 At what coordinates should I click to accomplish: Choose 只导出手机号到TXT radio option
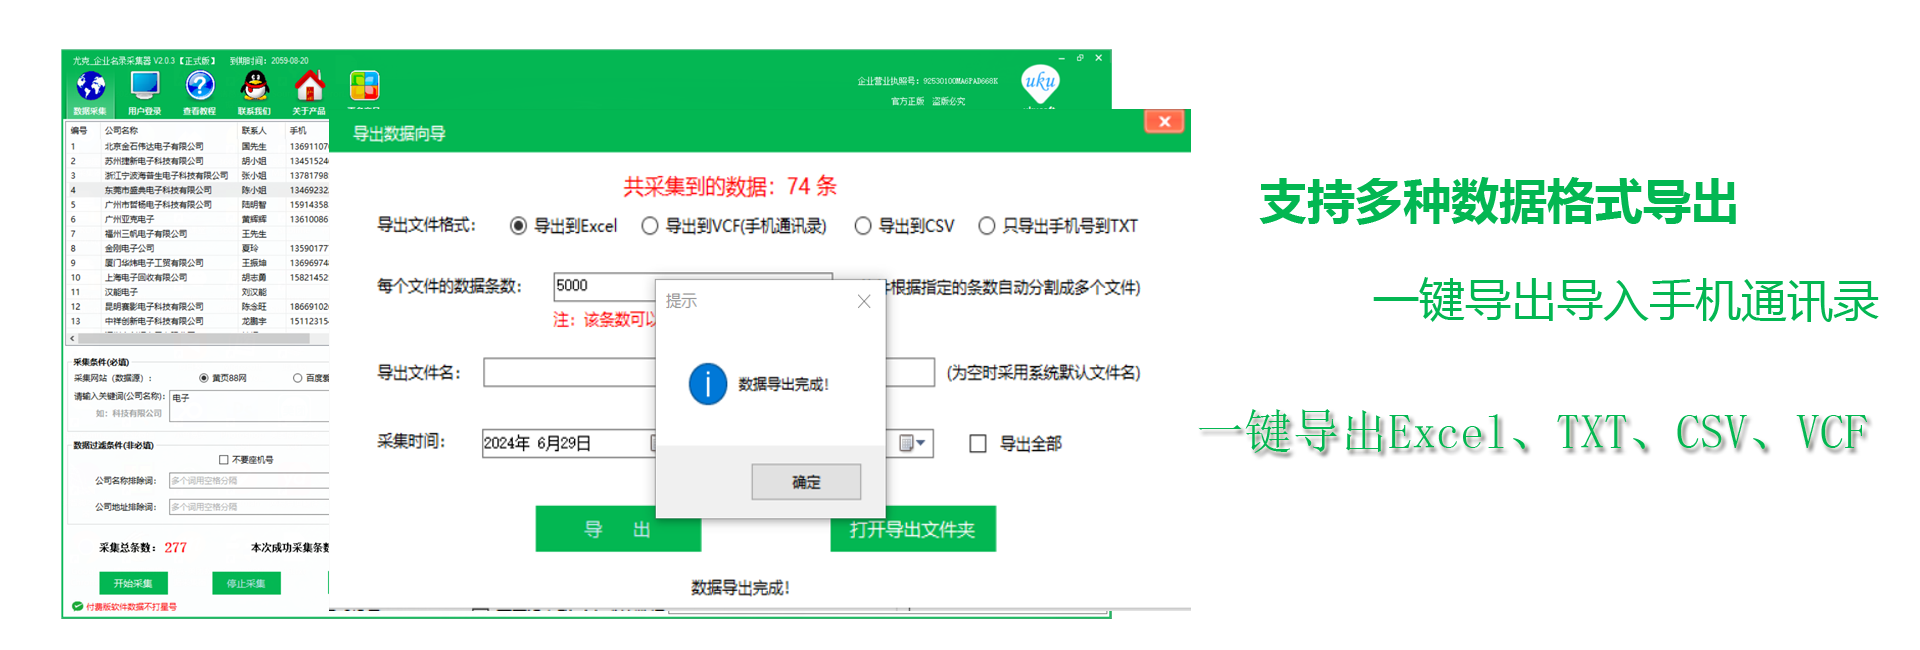click(987, 226)
